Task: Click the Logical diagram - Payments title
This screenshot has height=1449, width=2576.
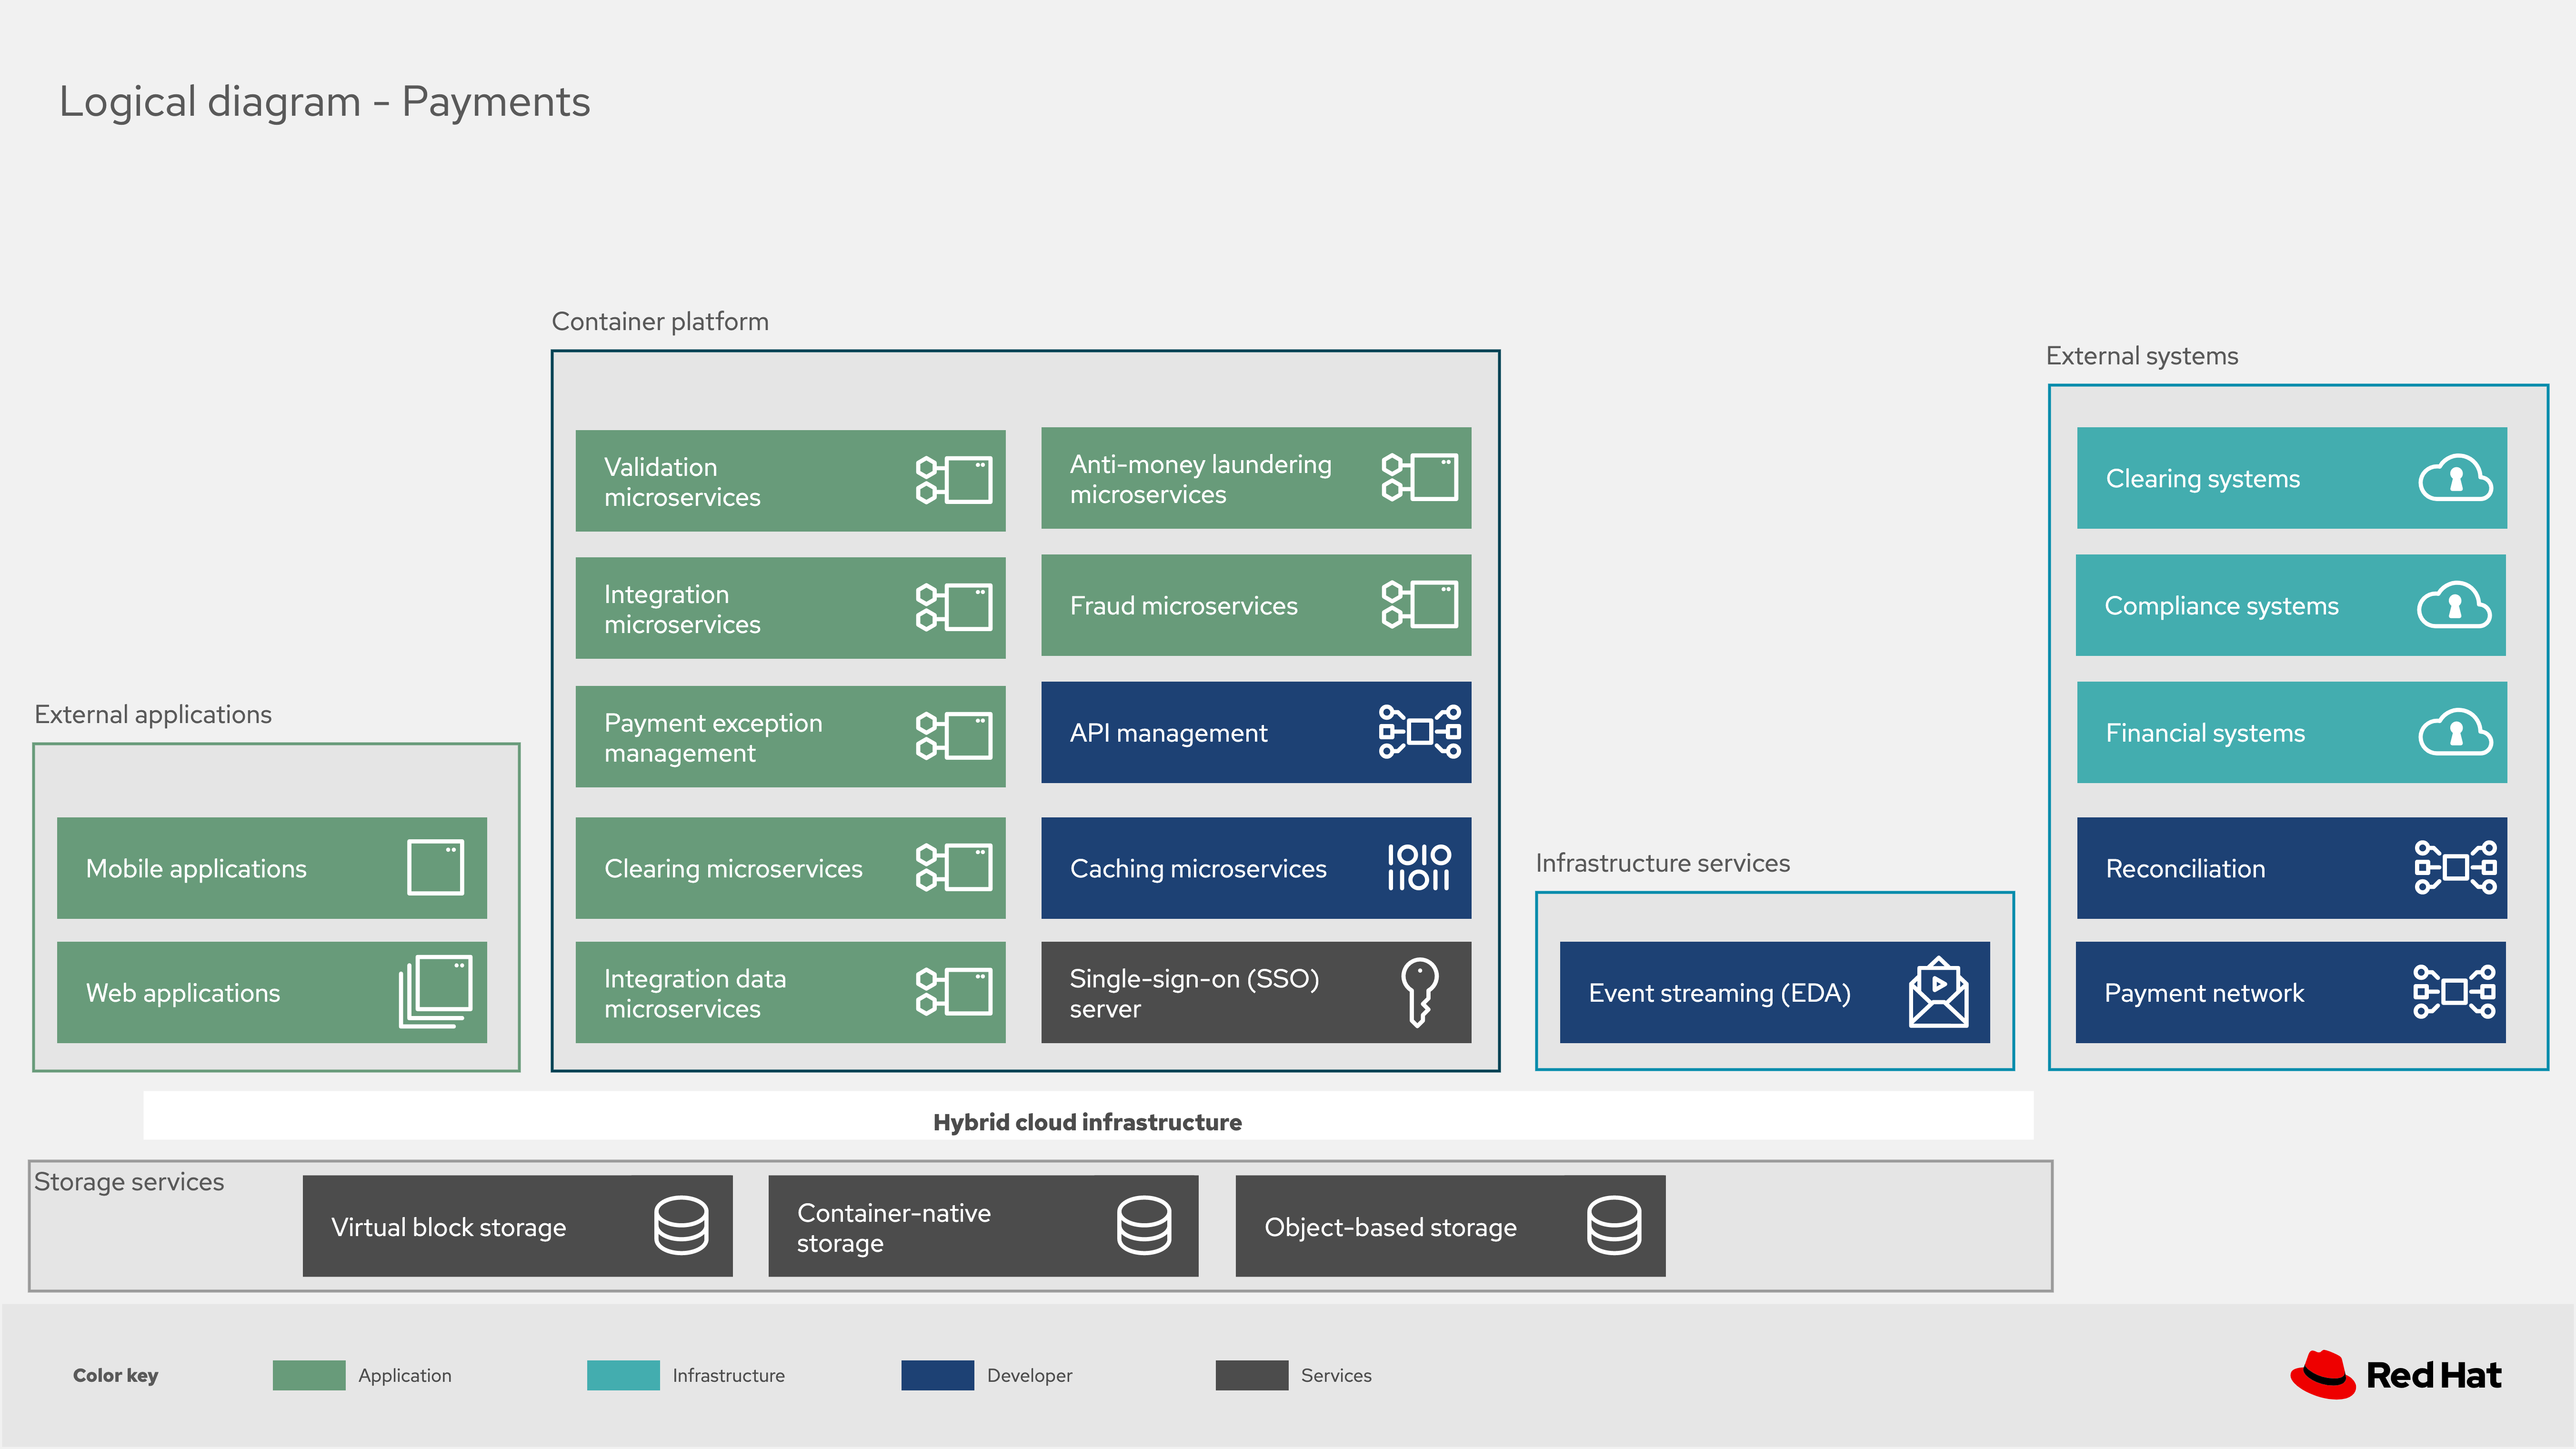Action: 325,102
